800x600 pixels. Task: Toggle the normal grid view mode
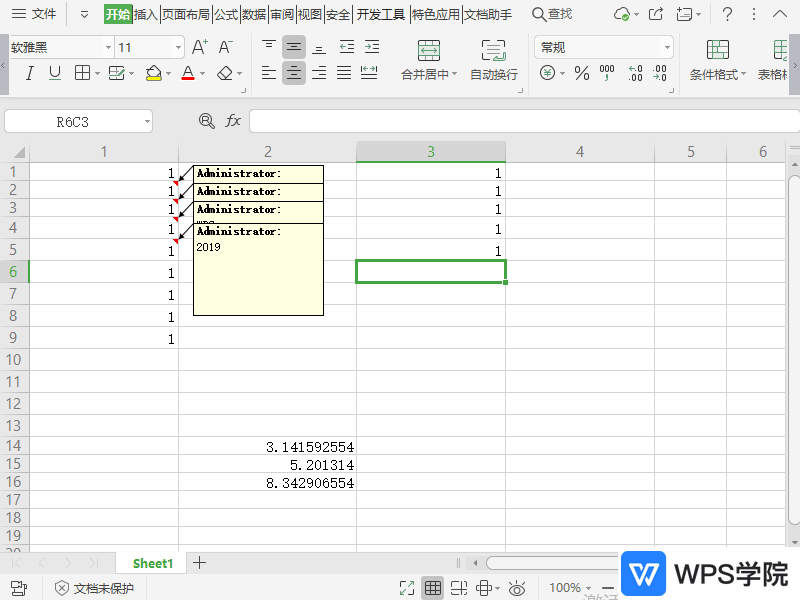coord(433,588)
